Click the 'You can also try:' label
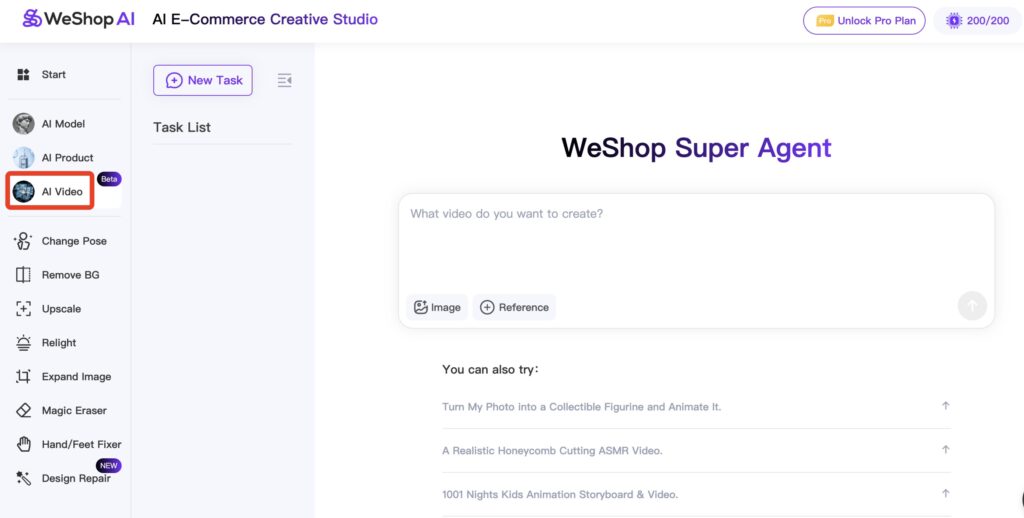1024x518 pixels. [490, 370]
